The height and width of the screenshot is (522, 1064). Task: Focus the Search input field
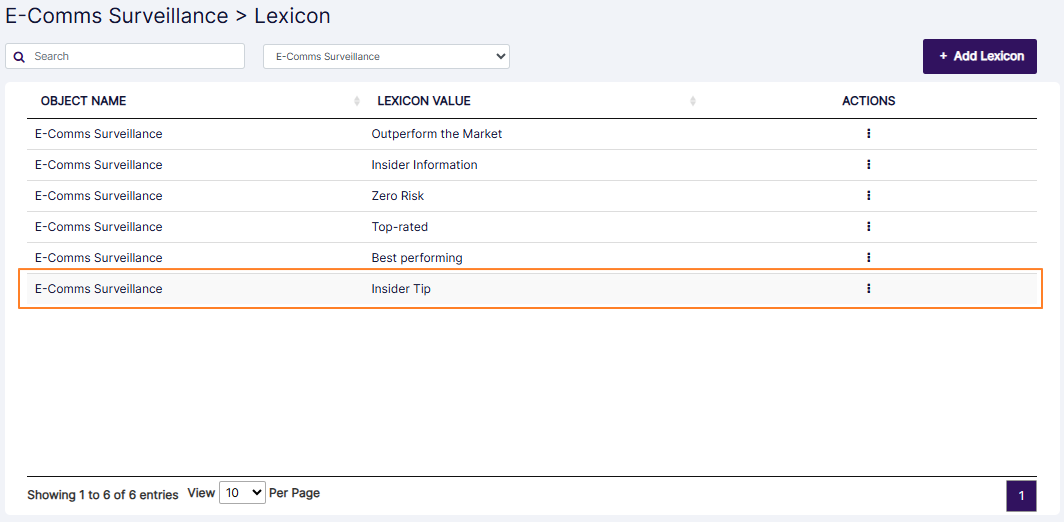coord(125,56)
